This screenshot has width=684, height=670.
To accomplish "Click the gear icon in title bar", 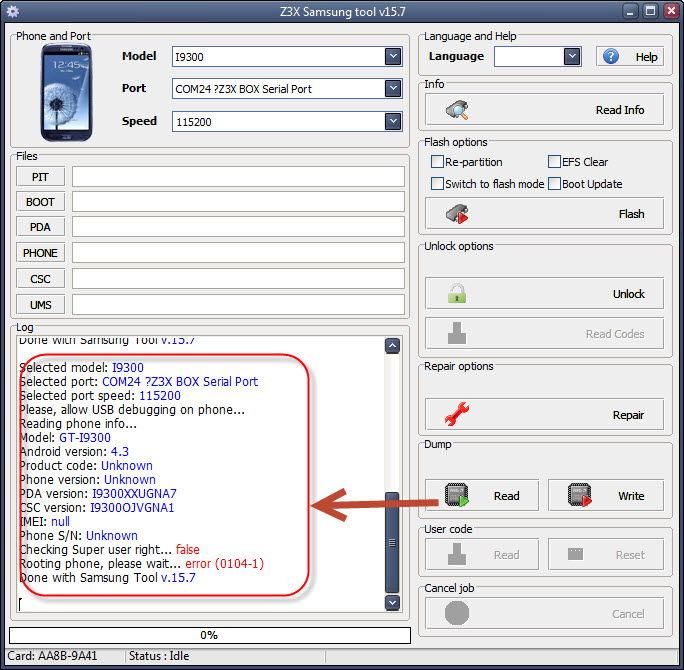I will point(13,11).
